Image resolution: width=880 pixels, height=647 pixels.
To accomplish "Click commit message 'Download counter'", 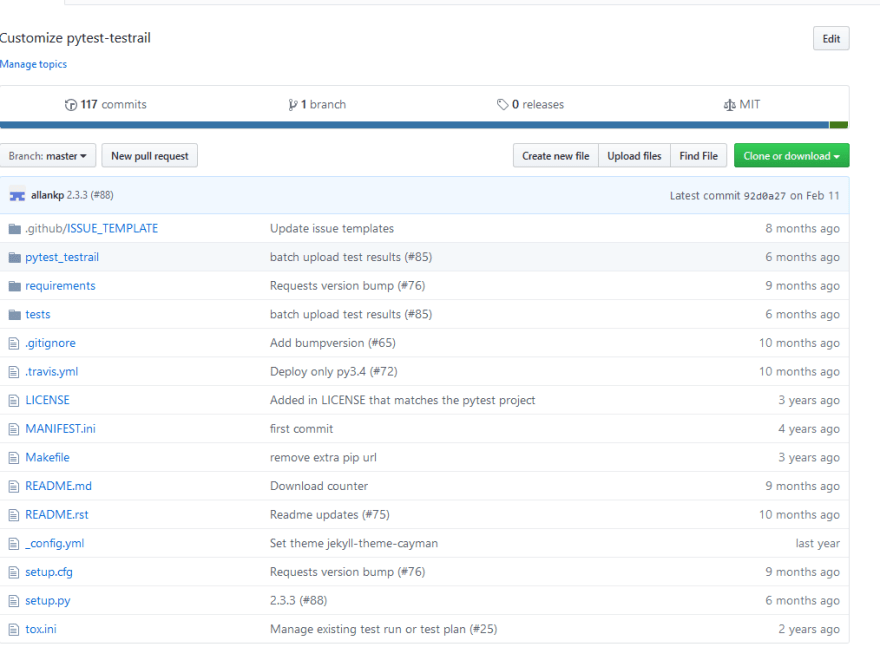I will (x=319, y=486).
